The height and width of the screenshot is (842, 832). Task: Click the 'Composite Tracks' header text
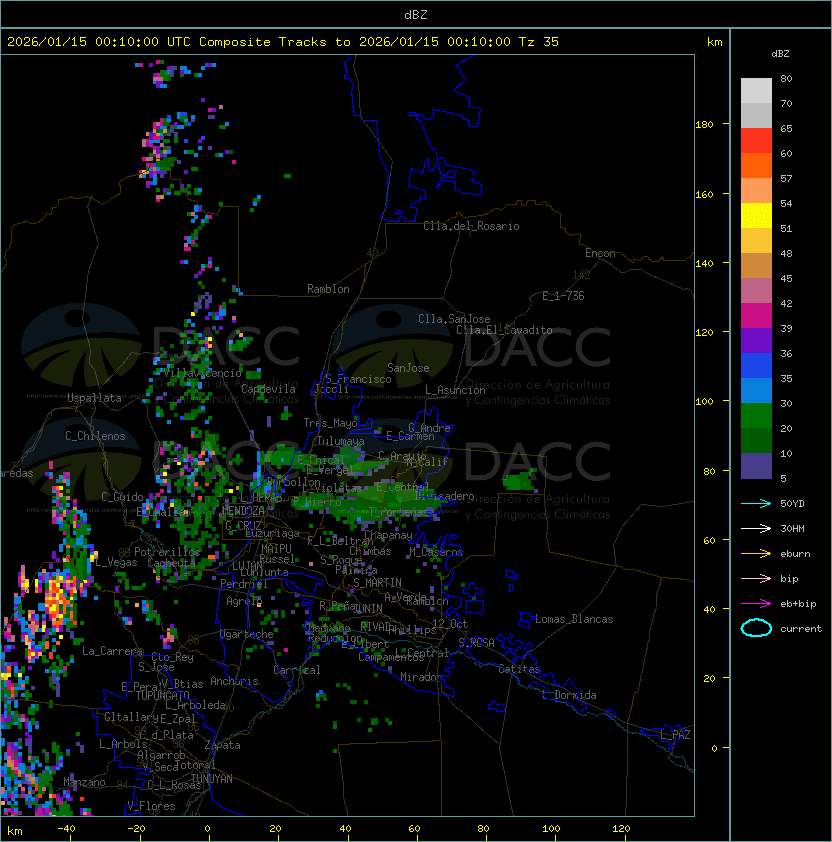[263, 42]
